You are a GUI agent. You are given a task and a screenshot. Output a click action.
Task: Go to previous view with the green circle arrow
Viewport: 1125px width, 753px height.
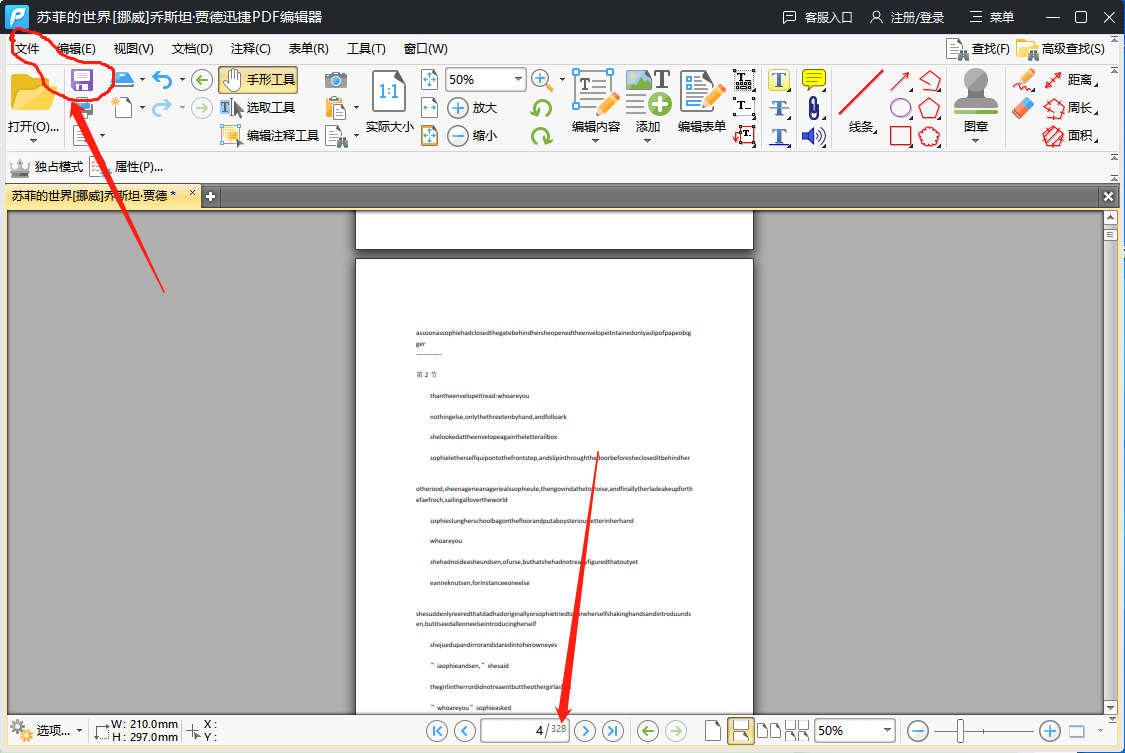[202, 80]
